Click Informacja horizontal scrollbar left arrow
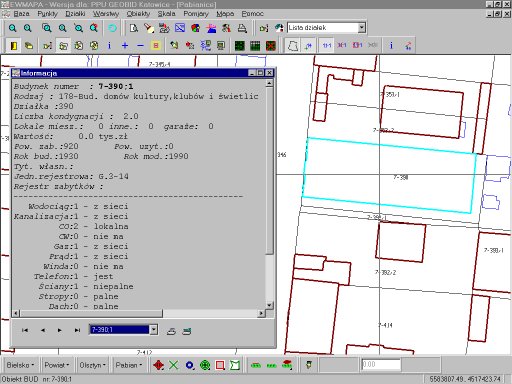Screen dimensions: 512x384 click(16, 313)
